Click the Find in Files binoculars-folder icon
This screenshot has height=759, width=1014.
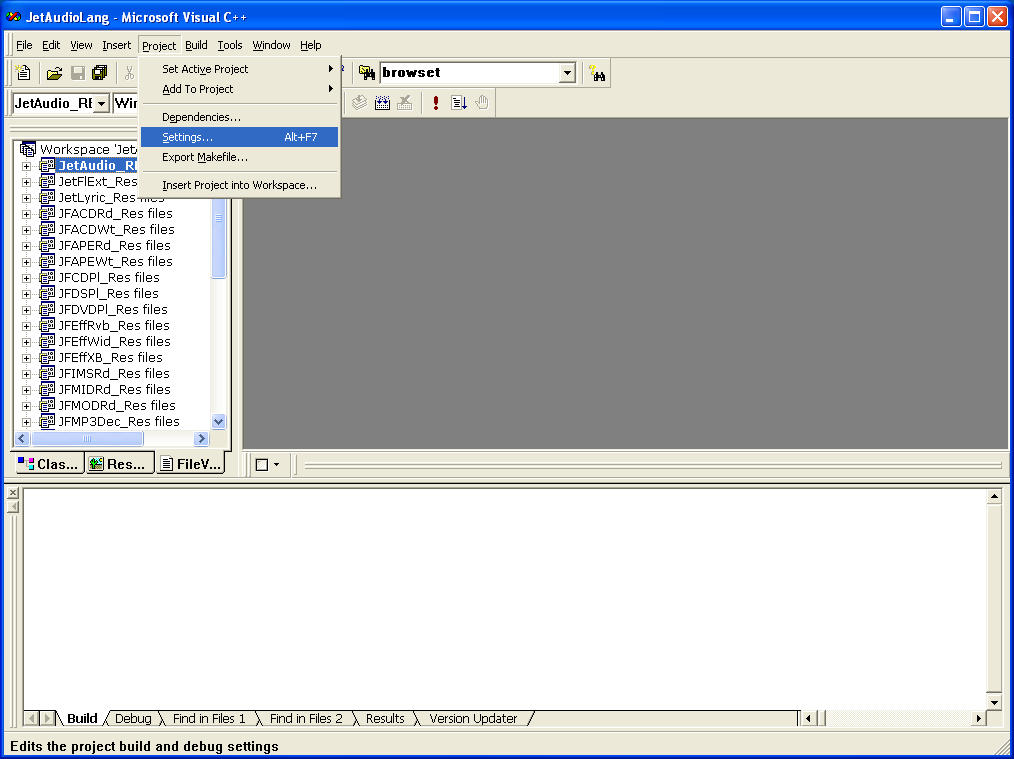[x=367, y=73]
